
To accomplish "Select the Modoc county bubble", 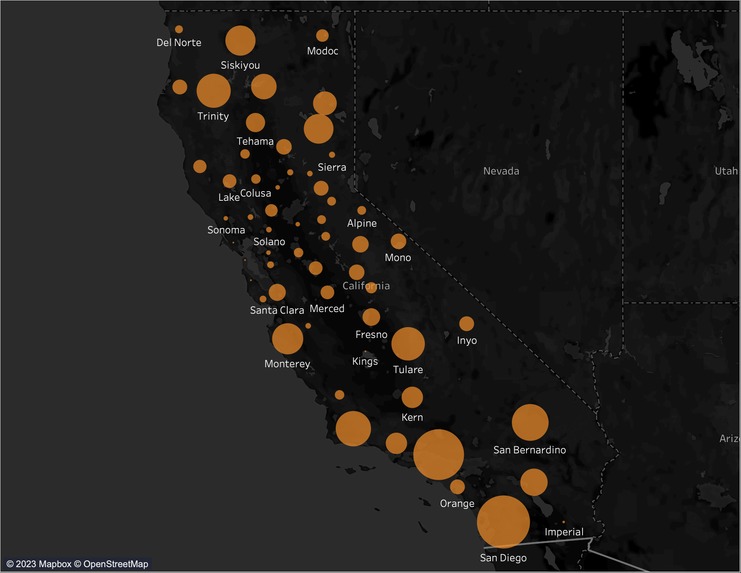I will pyautogui.click(x=322, y=35).
